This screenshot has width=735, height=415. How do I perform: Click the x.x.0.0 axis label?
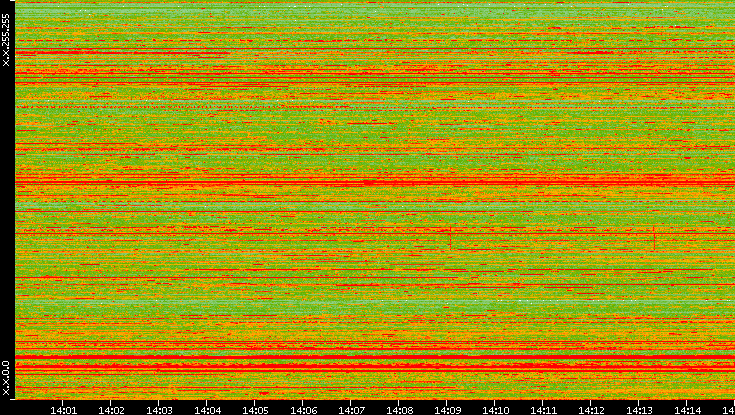pyautogui.click(x=6, y=378)
